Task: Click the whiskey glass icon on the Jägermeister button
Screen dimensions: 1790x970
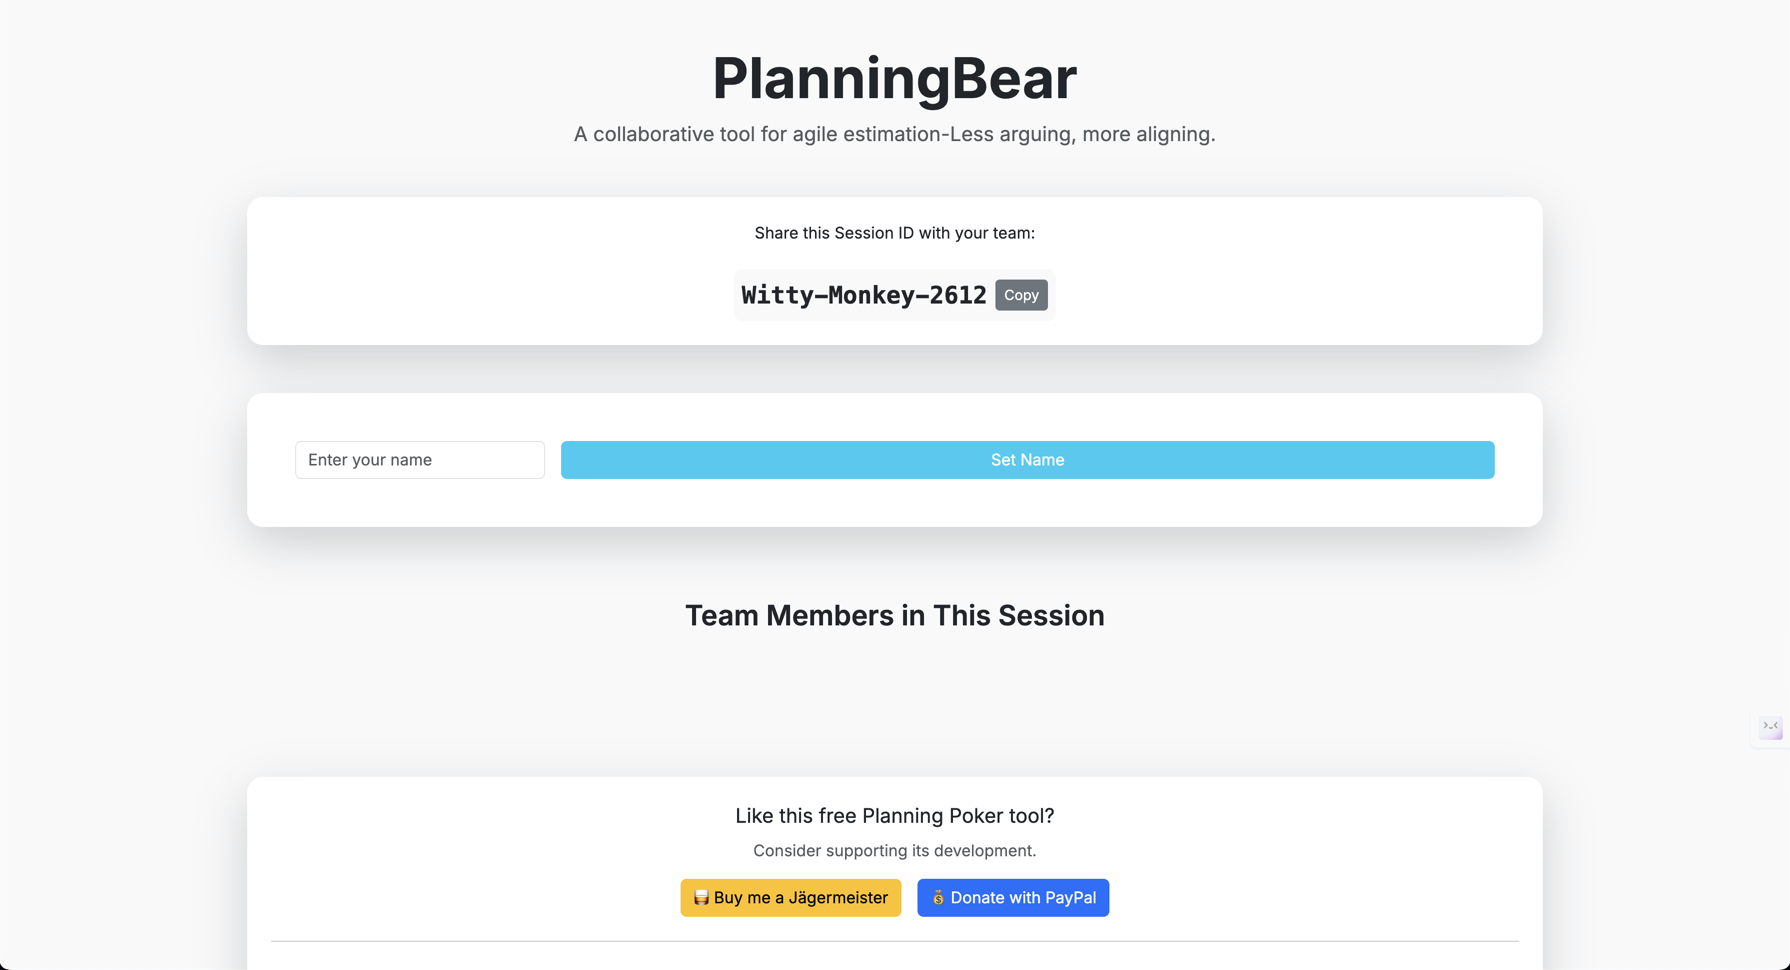Action: tap(699, 897)
